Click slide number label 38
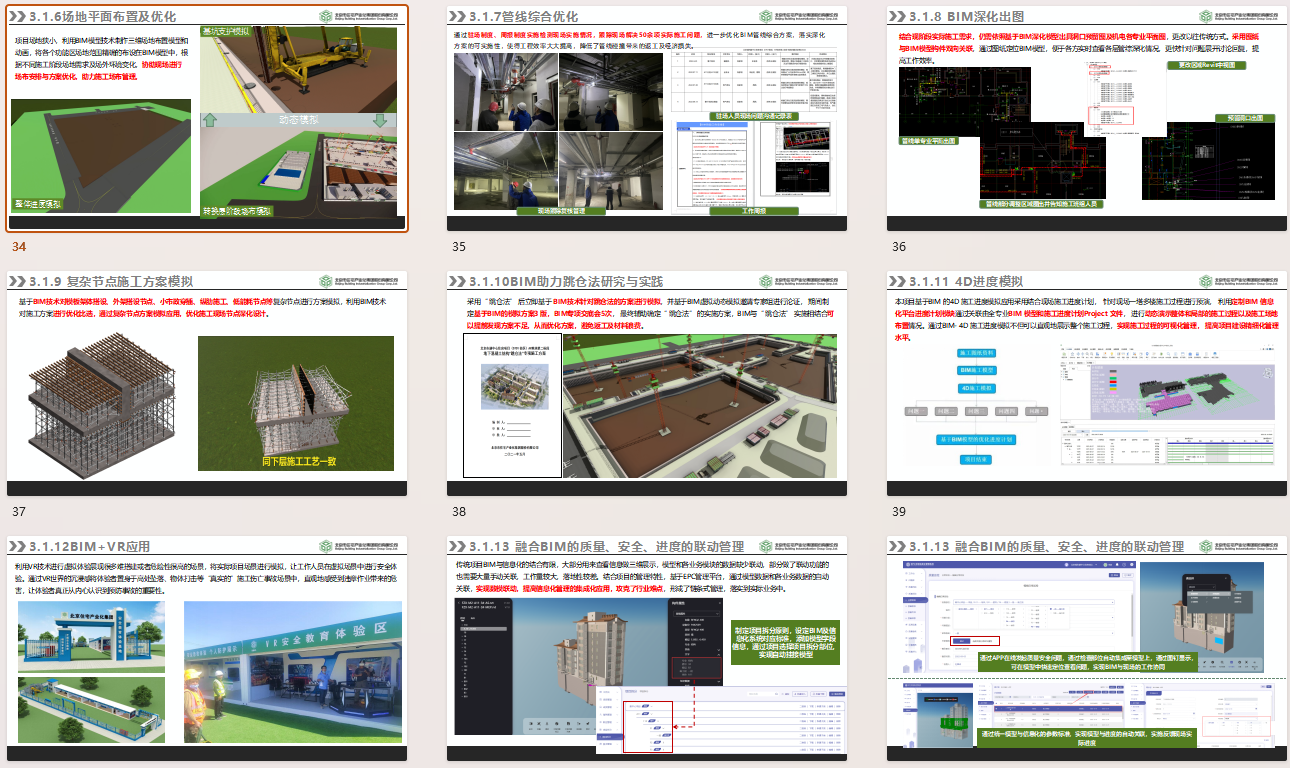Screen dimensions: 1290x768 pos(459,511)
